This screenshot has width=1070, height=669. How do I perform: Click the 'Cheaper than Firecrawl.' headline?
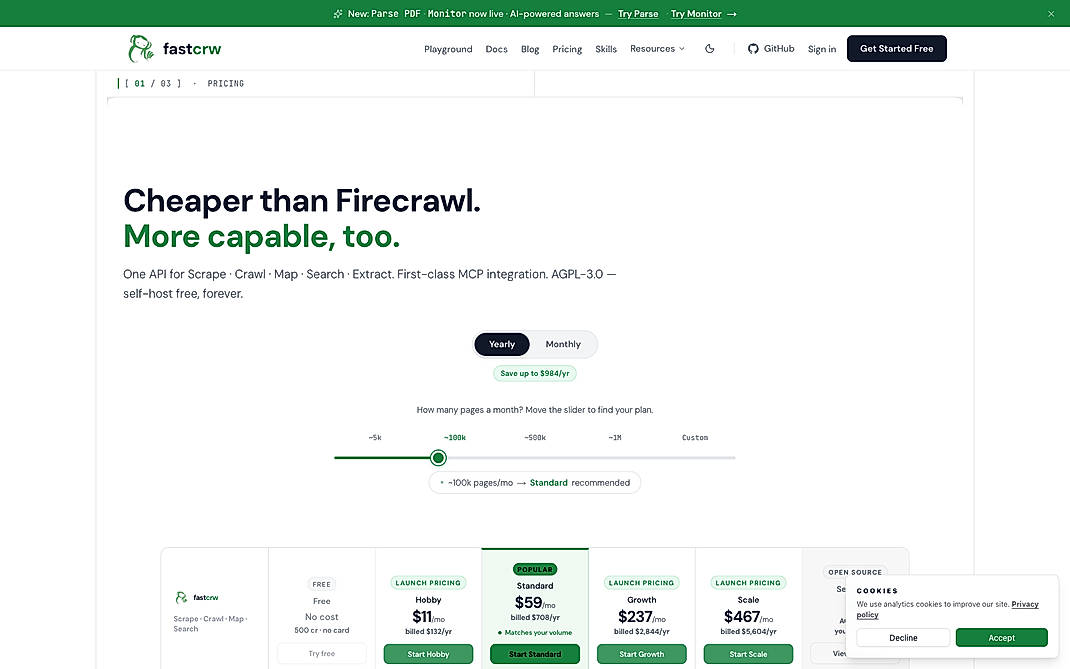(x=302, y=201)
